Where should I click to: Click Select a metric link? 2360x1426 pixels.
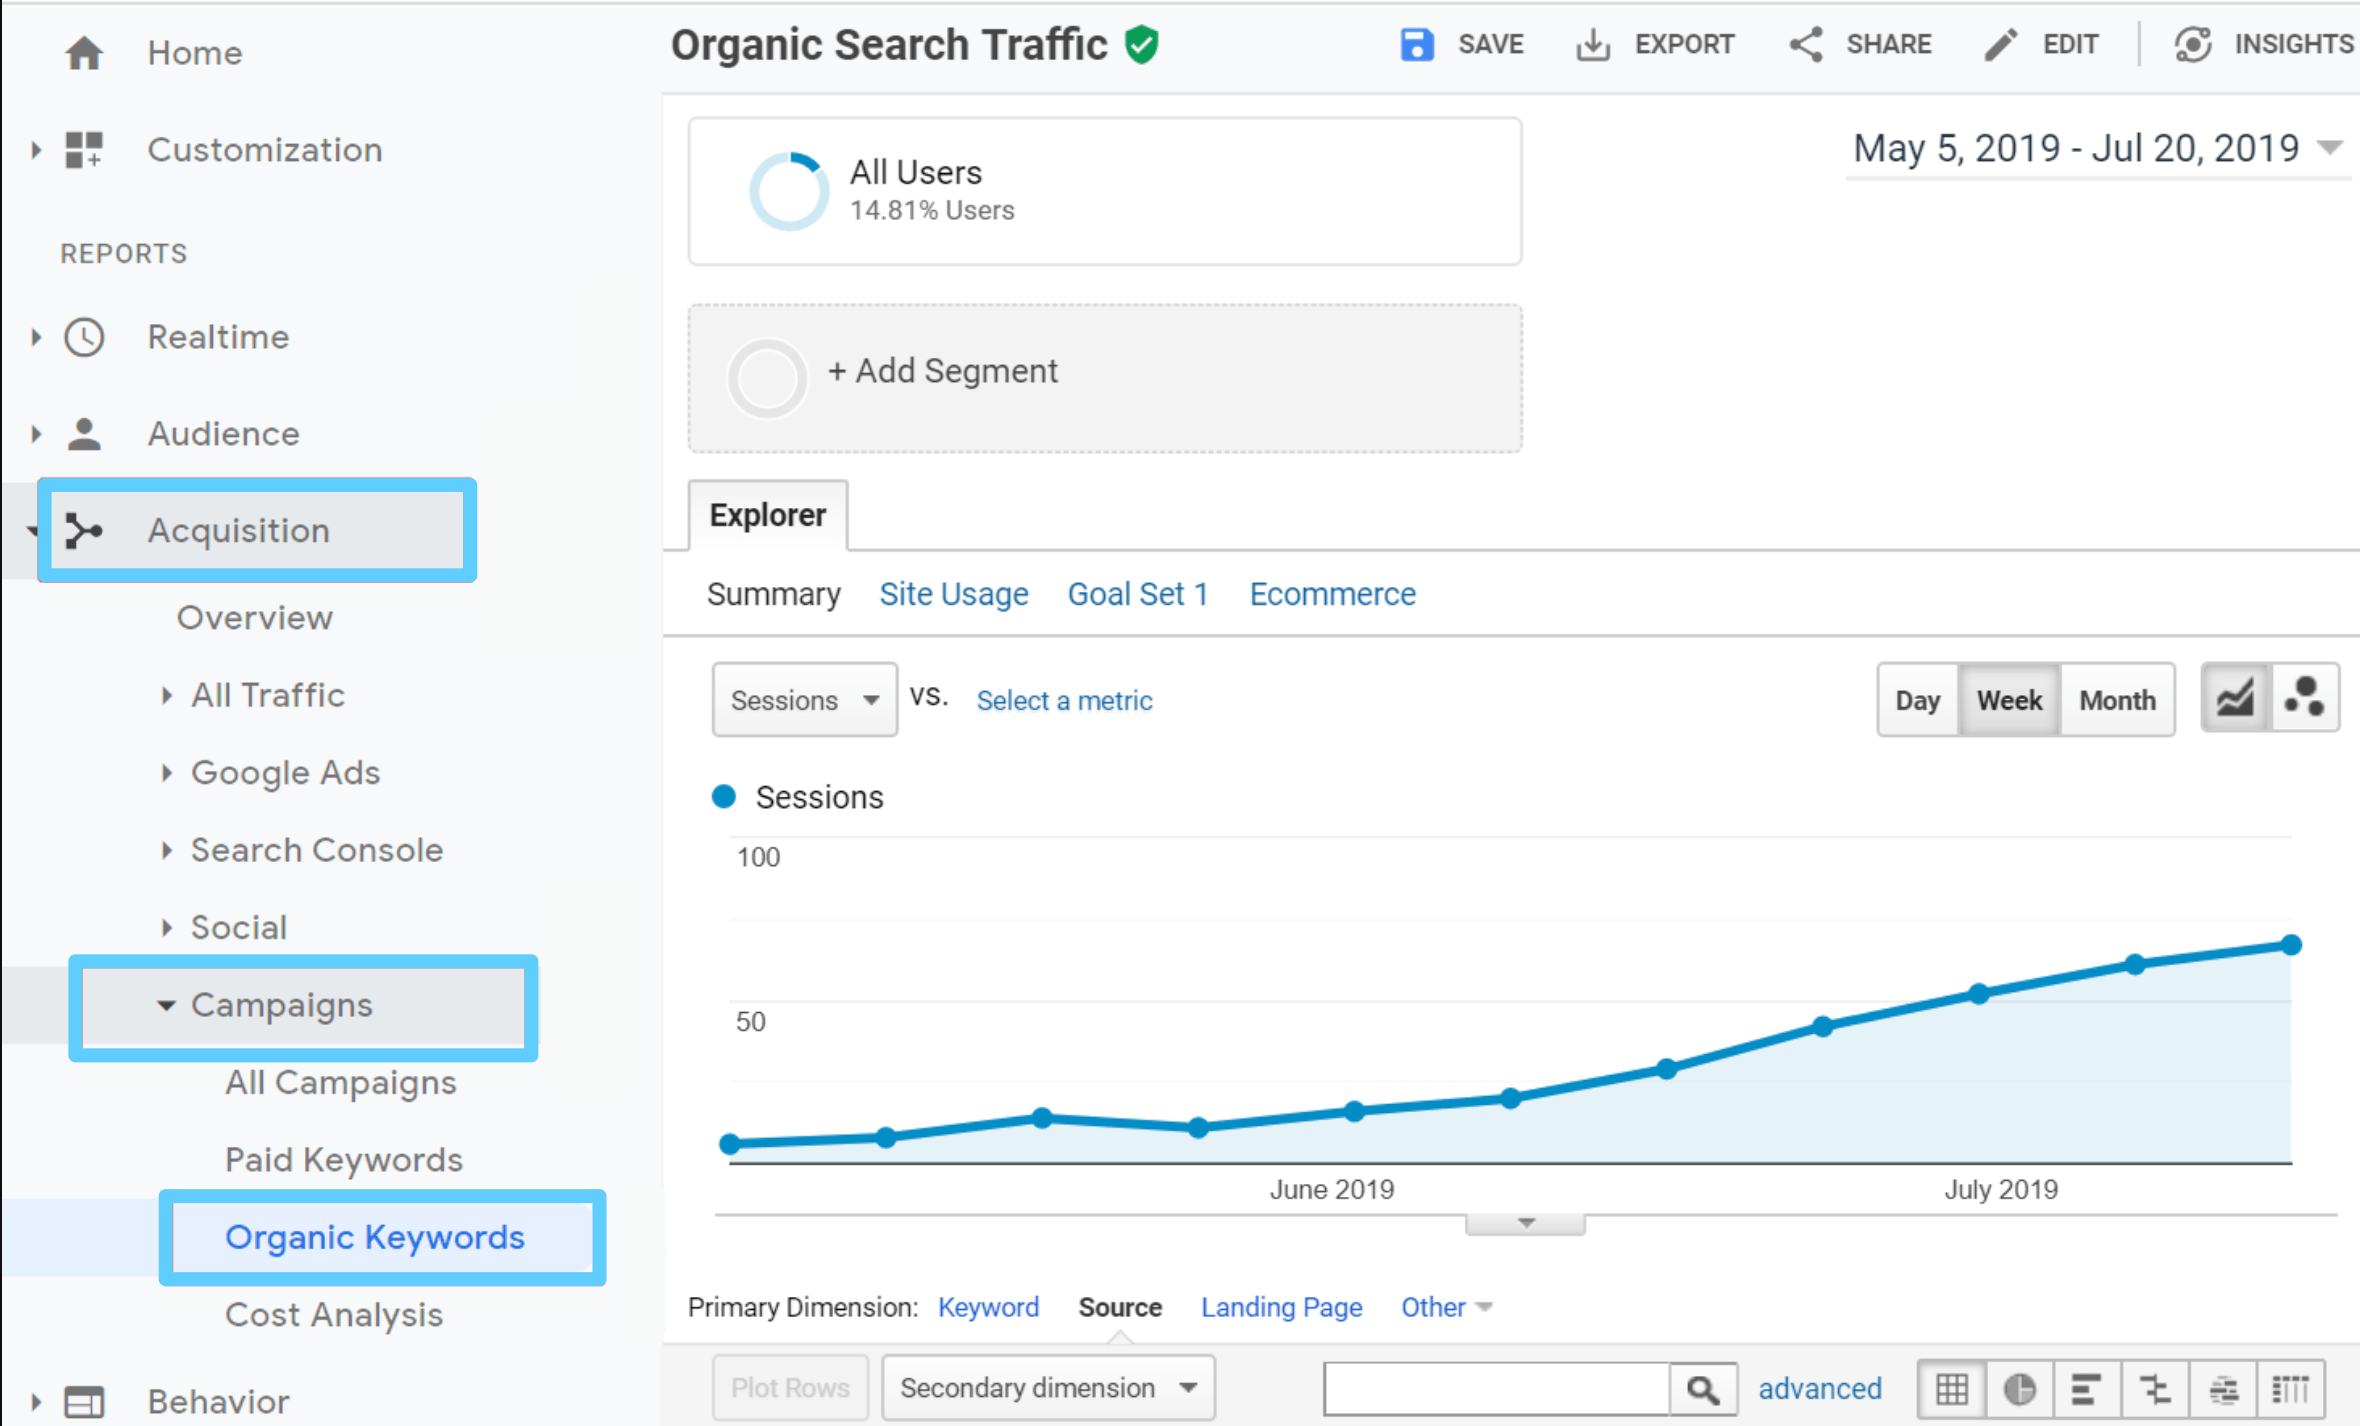[x=1064, y=701]
